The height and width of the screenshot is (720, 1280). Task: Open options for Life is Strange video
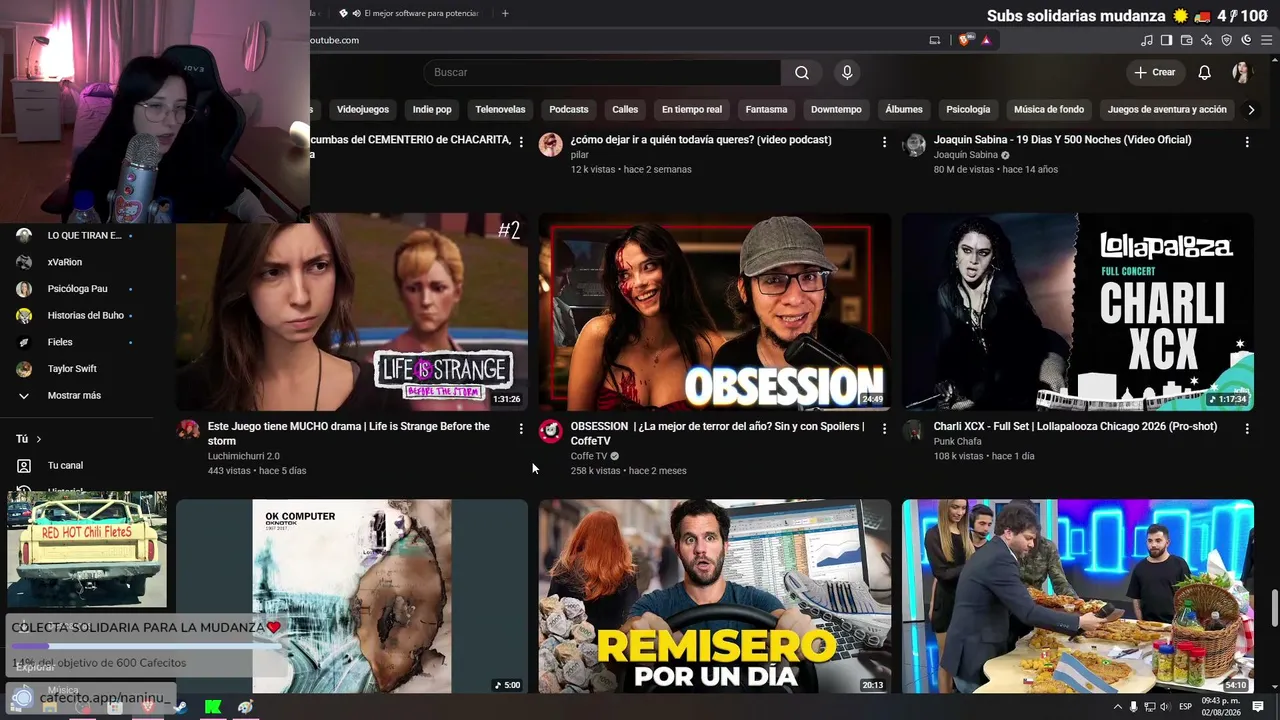[x=521, y=428]
